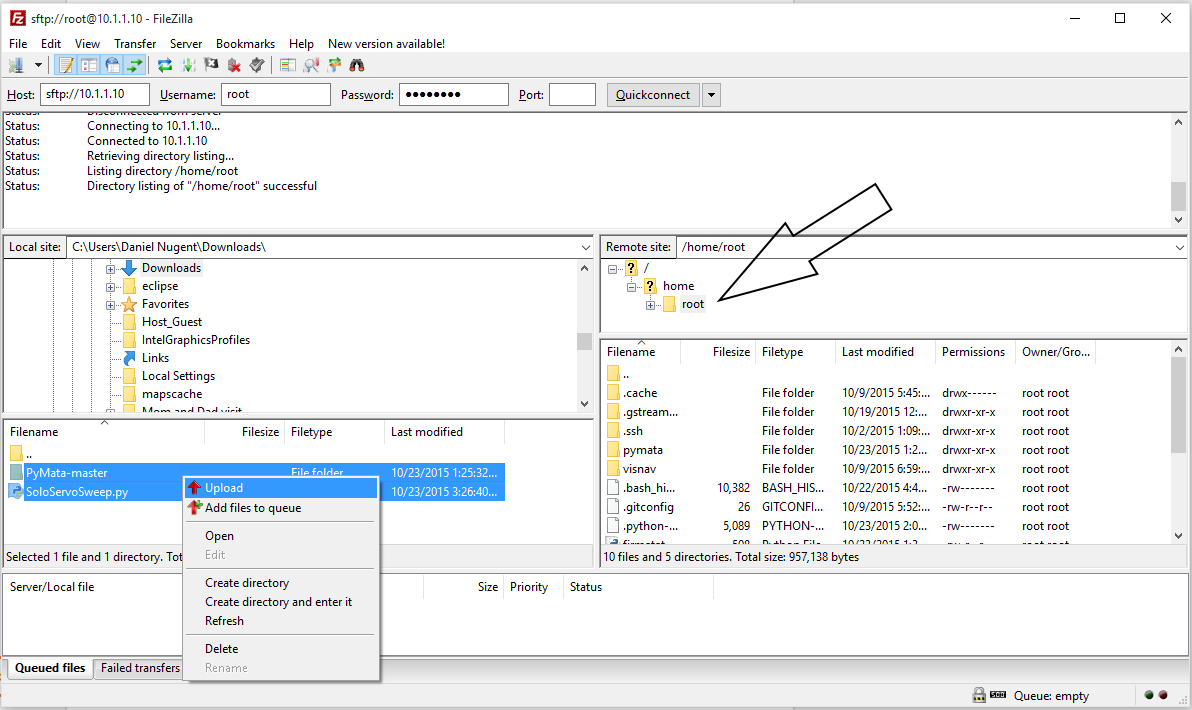This screenshot has width=1192, height=710.
Task: Open the directory comparison icon
Action: coord(288,65)
